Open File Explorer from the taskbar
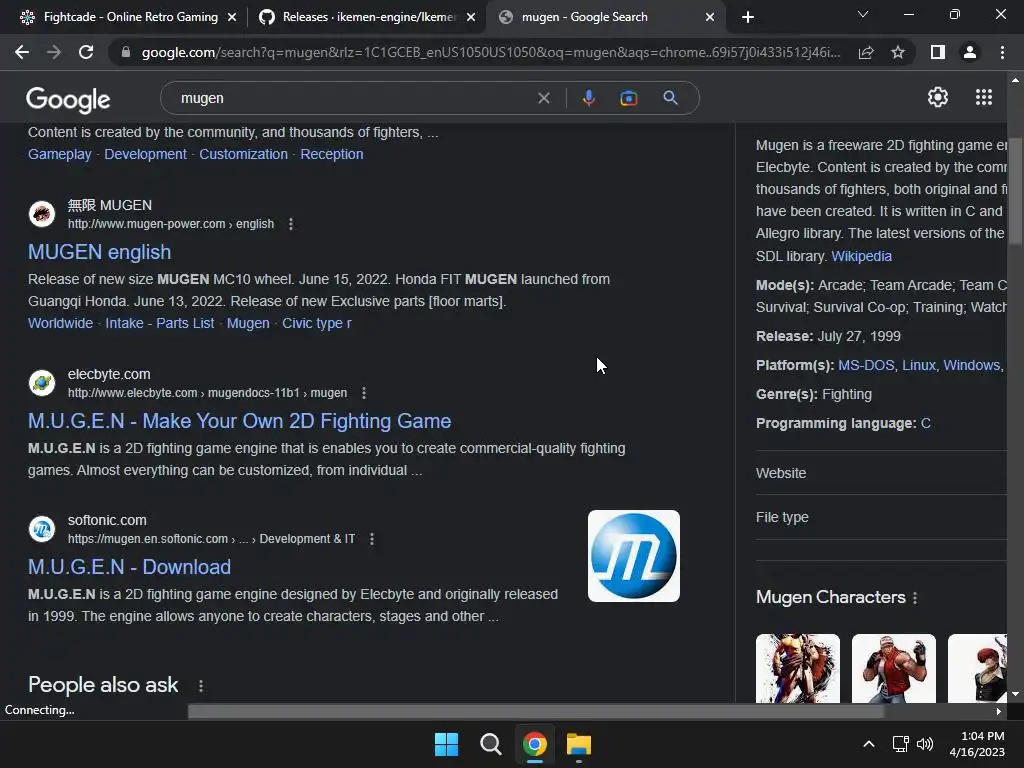The height and width of the screenshot is (768, 1024). click(x=579, y=744)
